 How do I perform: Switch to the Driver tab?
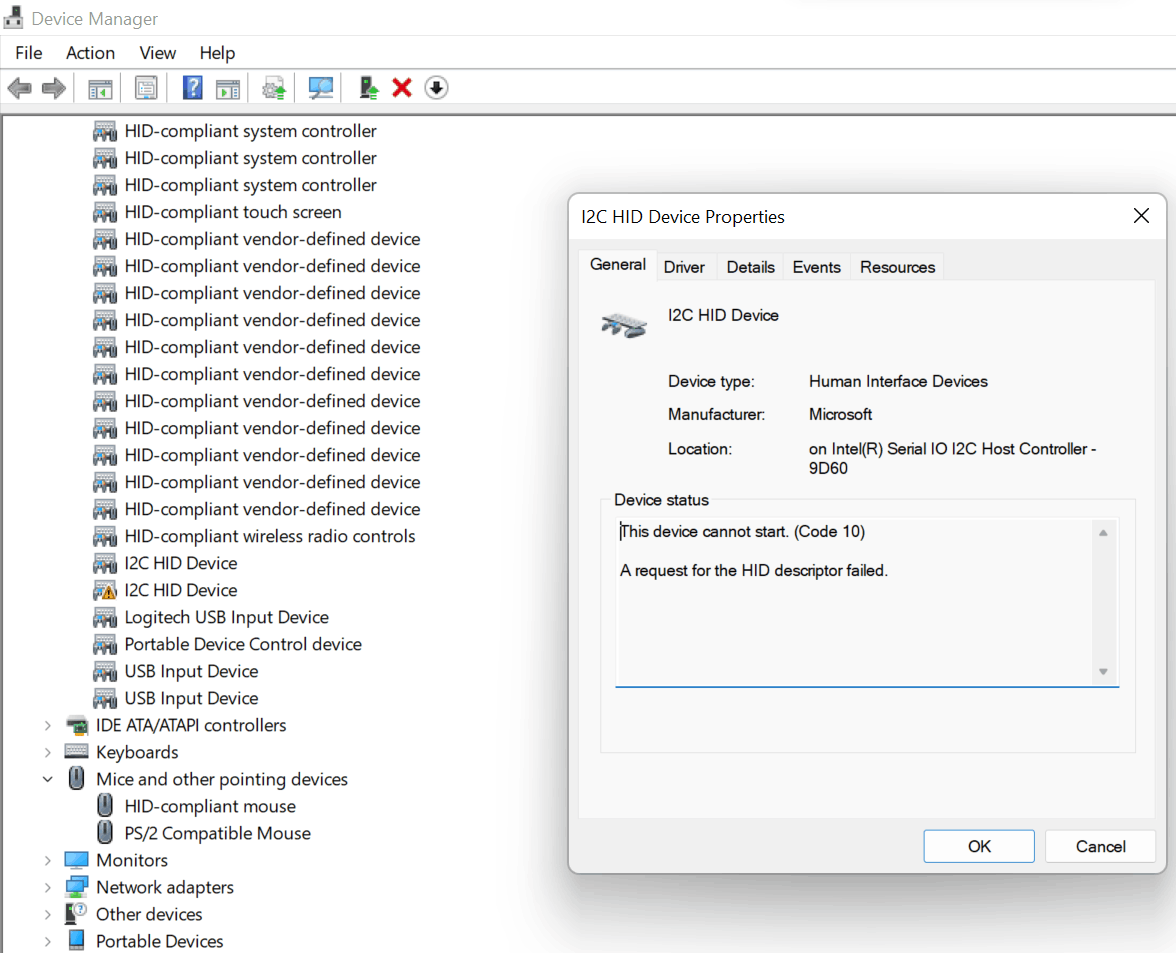[684, 267]
